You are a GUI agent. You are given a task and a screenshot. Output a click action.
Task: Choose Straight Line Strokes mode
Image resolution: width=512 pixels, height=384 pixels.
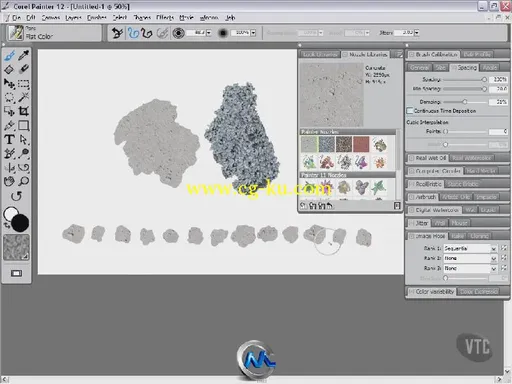point(147,33)
